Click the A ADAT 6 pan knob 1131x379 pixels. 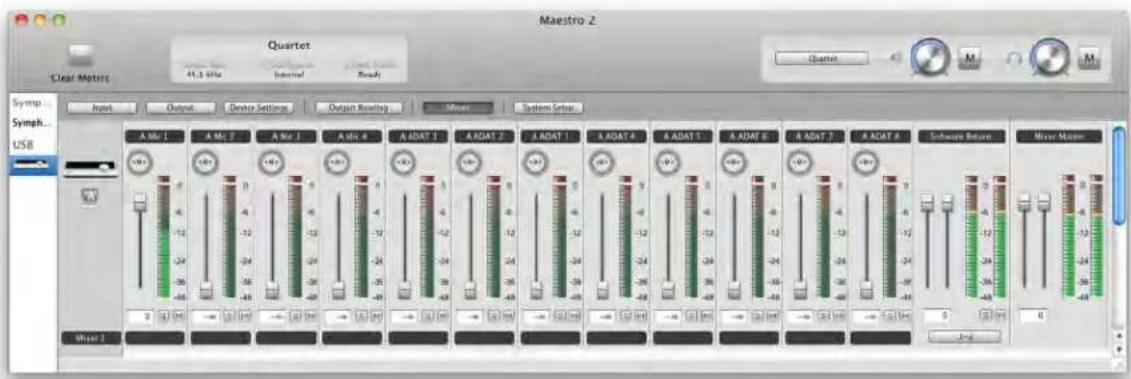coord(734,162)
